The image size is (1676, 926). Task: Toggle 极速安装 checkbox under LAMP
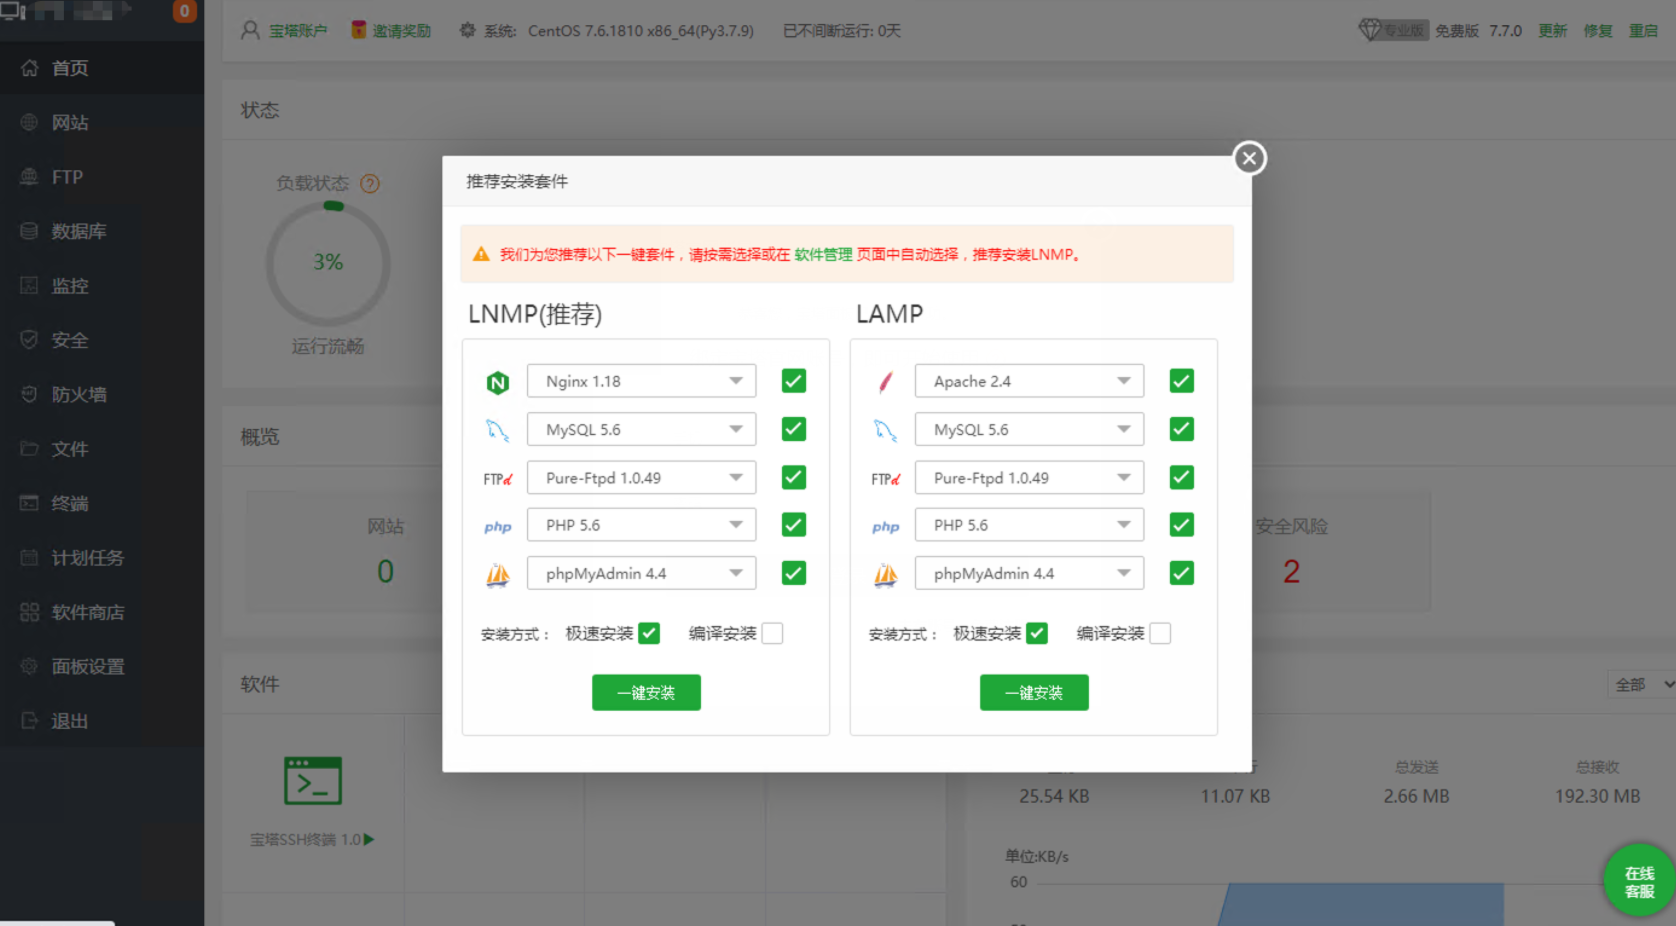pos(1037,634)
